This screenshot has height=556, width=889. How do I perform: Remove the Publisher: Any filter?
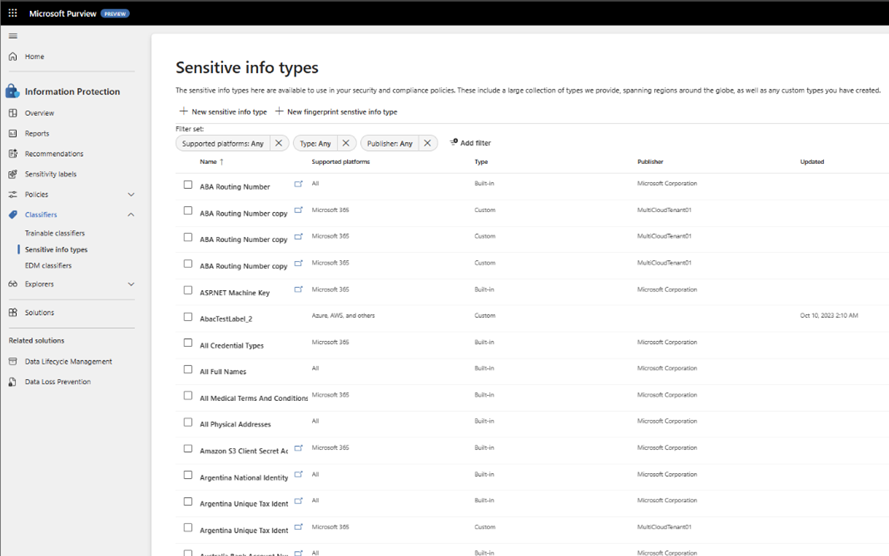coord(427,143)
